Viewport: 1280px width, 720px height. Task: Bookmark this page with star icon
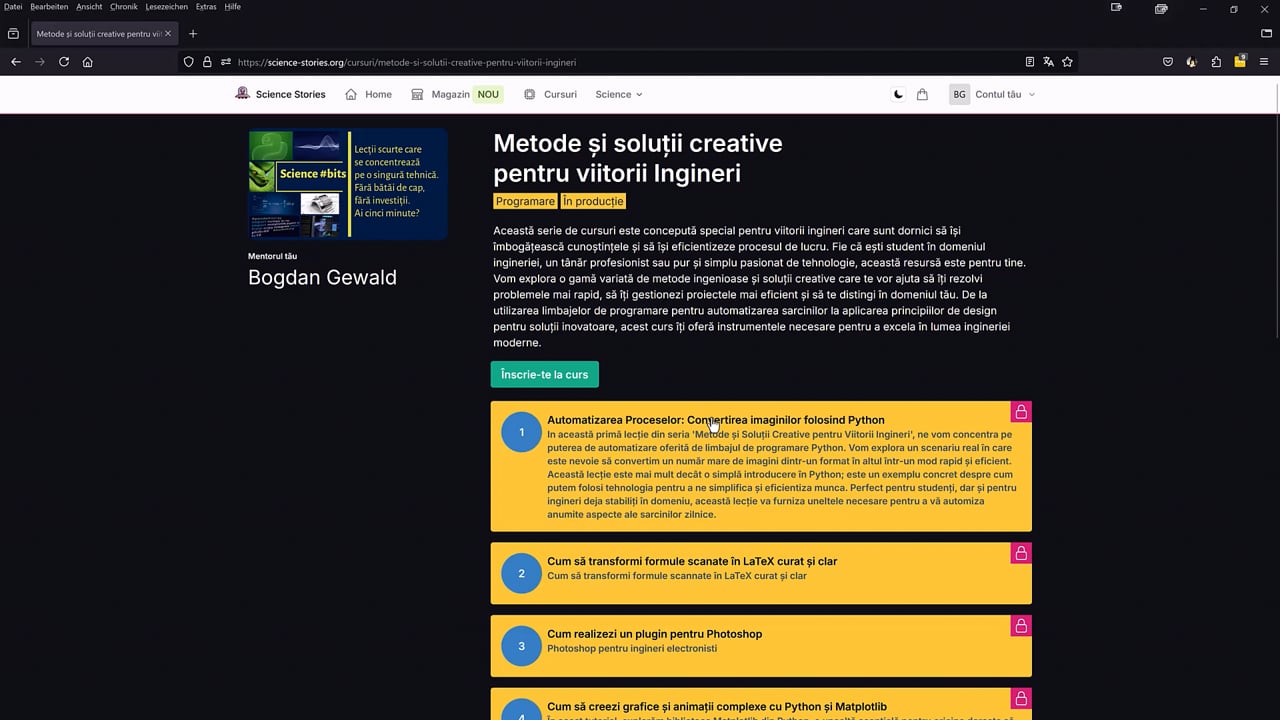point(1067,62)
